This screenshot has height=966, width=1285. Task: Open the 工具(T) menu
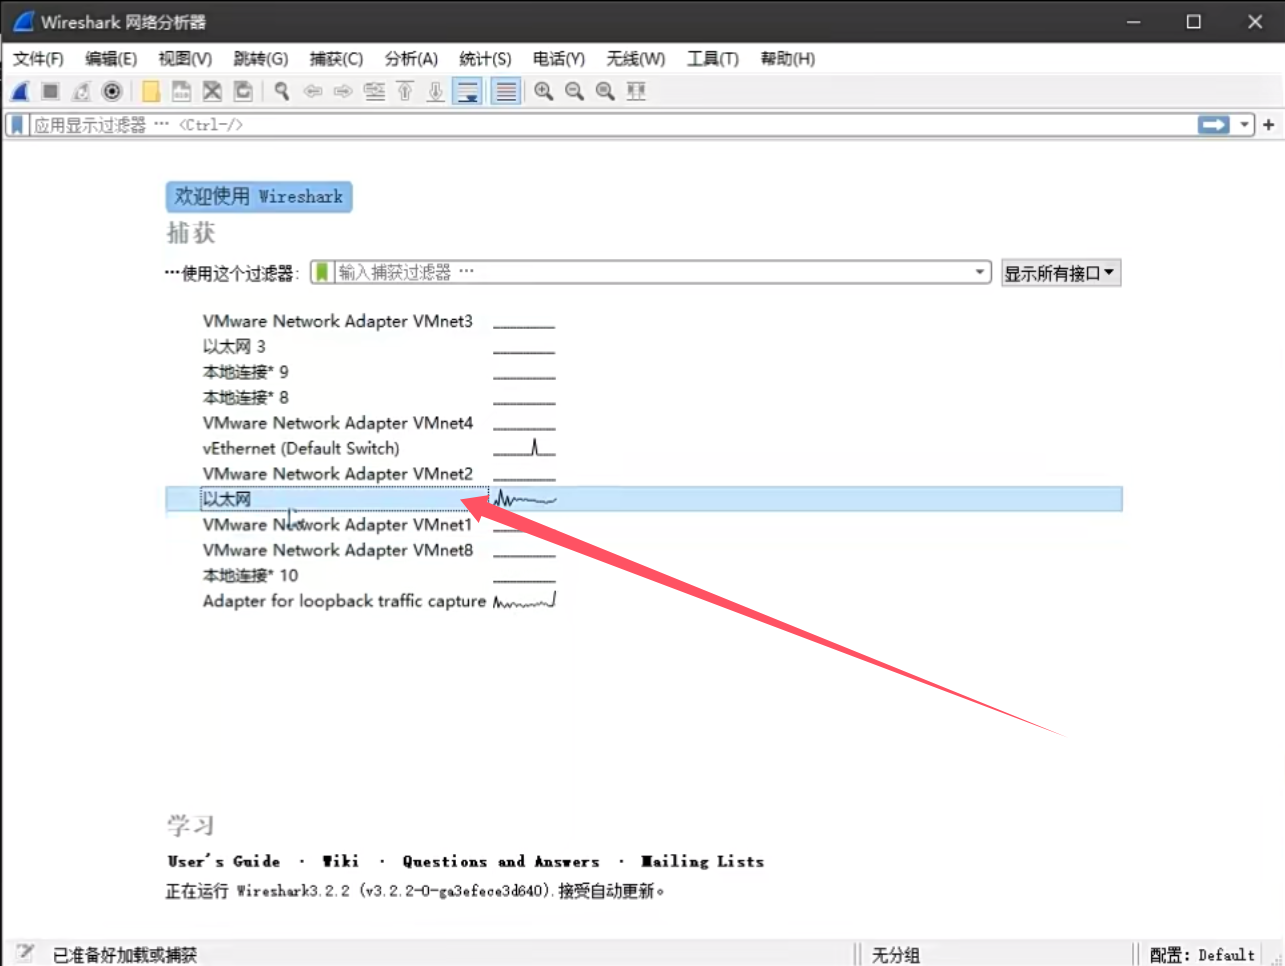pos(712,59)
